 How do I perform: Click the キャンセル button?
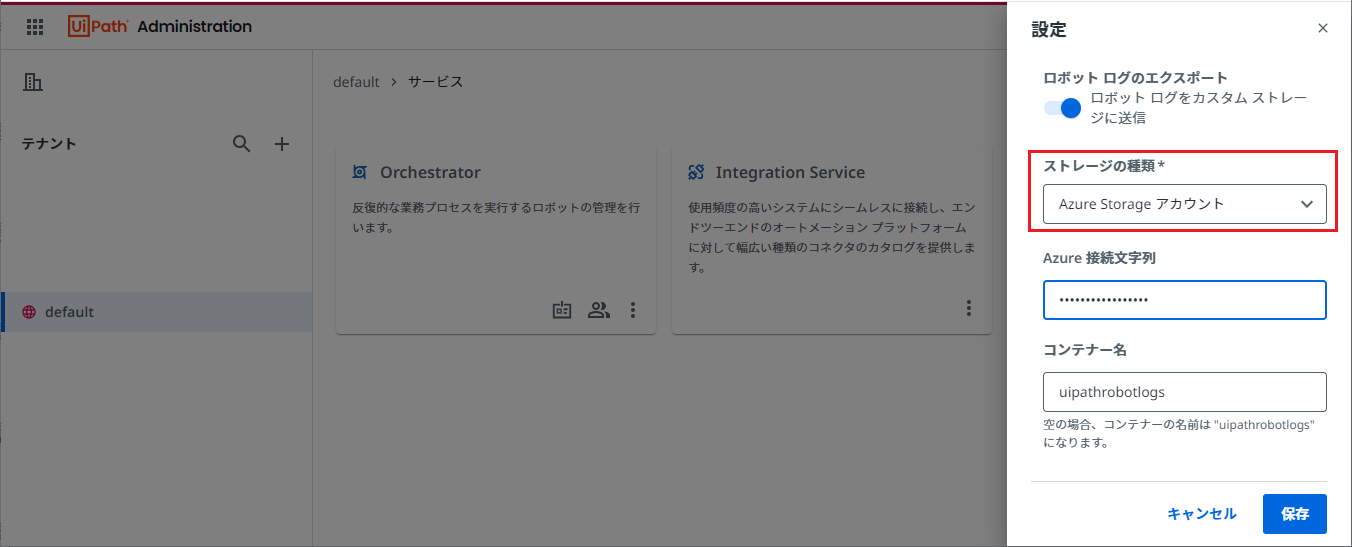pos(1202,514)
